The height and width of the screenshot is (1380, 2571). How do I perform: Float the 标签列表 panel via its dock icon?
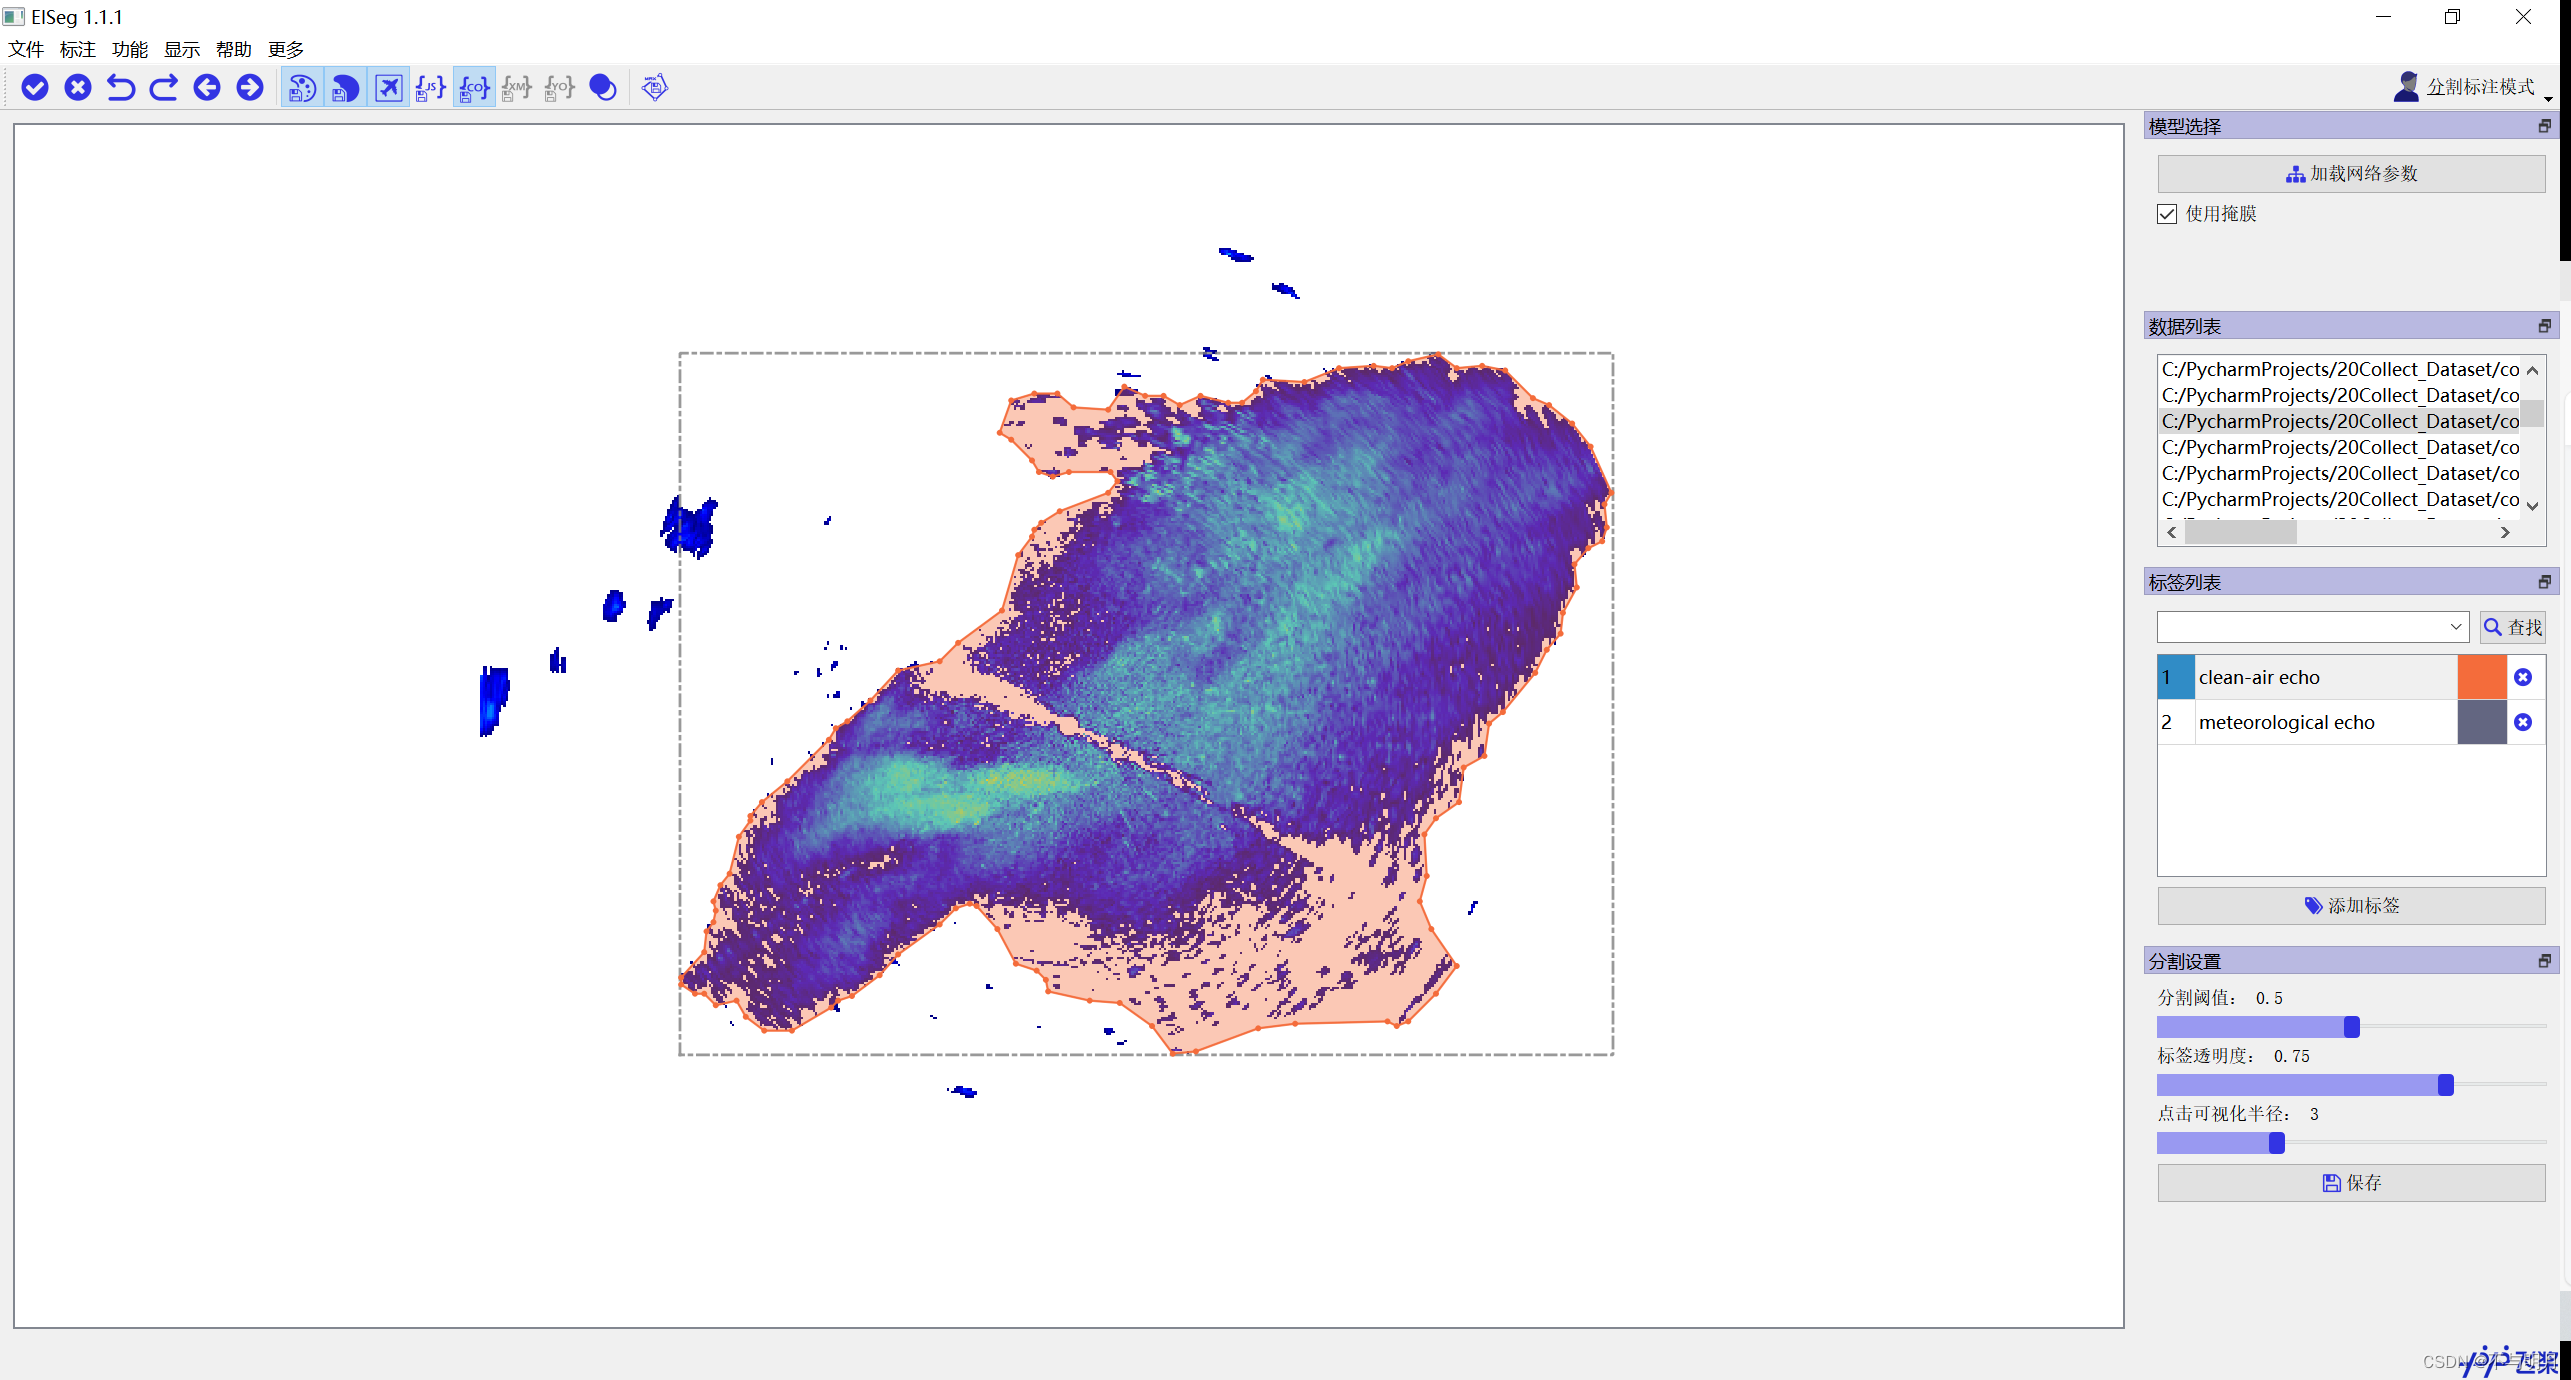tap(2544, 582)
